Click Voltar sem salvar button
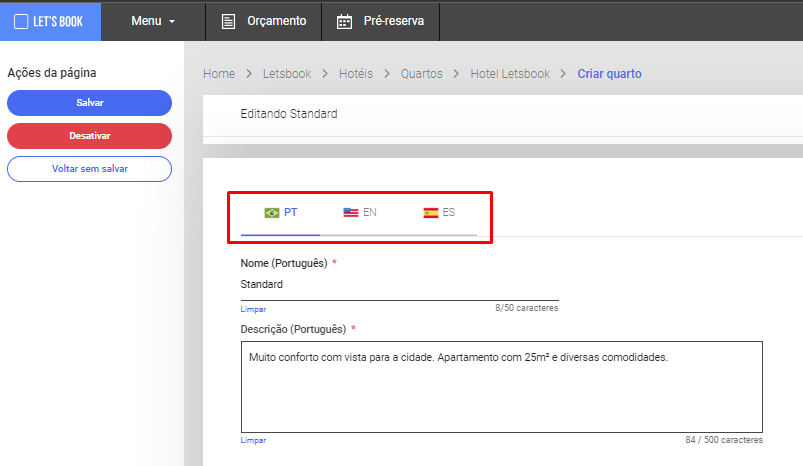The image size is (803, 466). click(x=89, y=168)
